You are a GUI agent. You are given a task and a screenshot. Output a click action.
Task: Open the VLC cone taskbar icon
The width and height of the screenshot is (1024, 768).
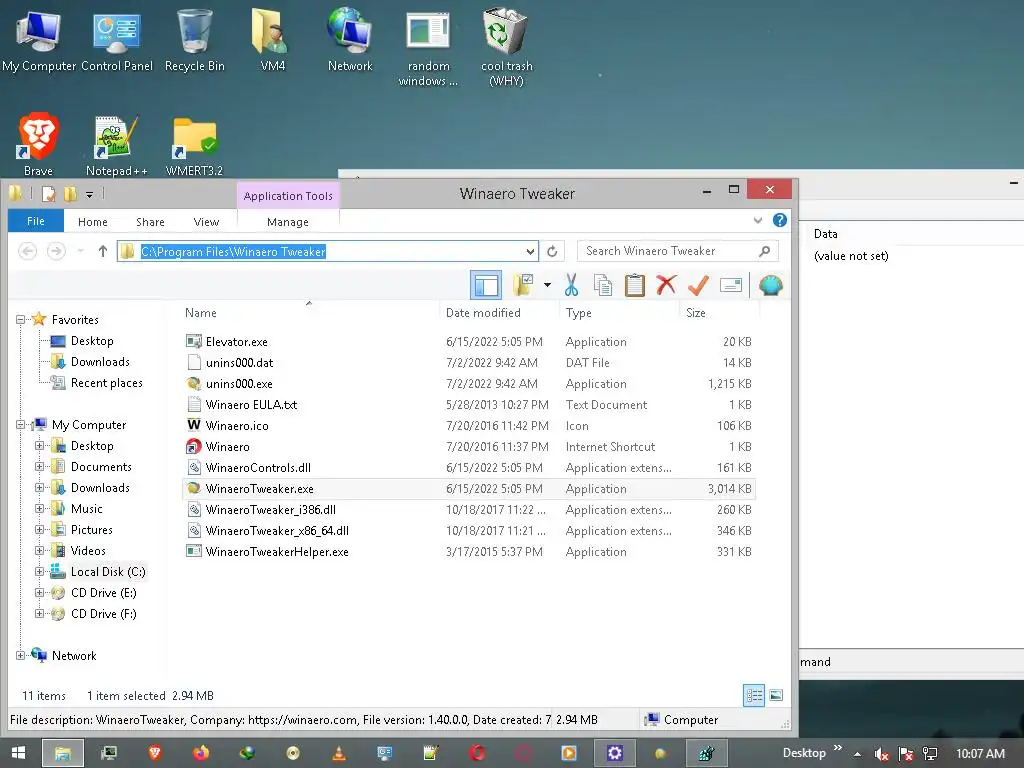coord(339,753)
